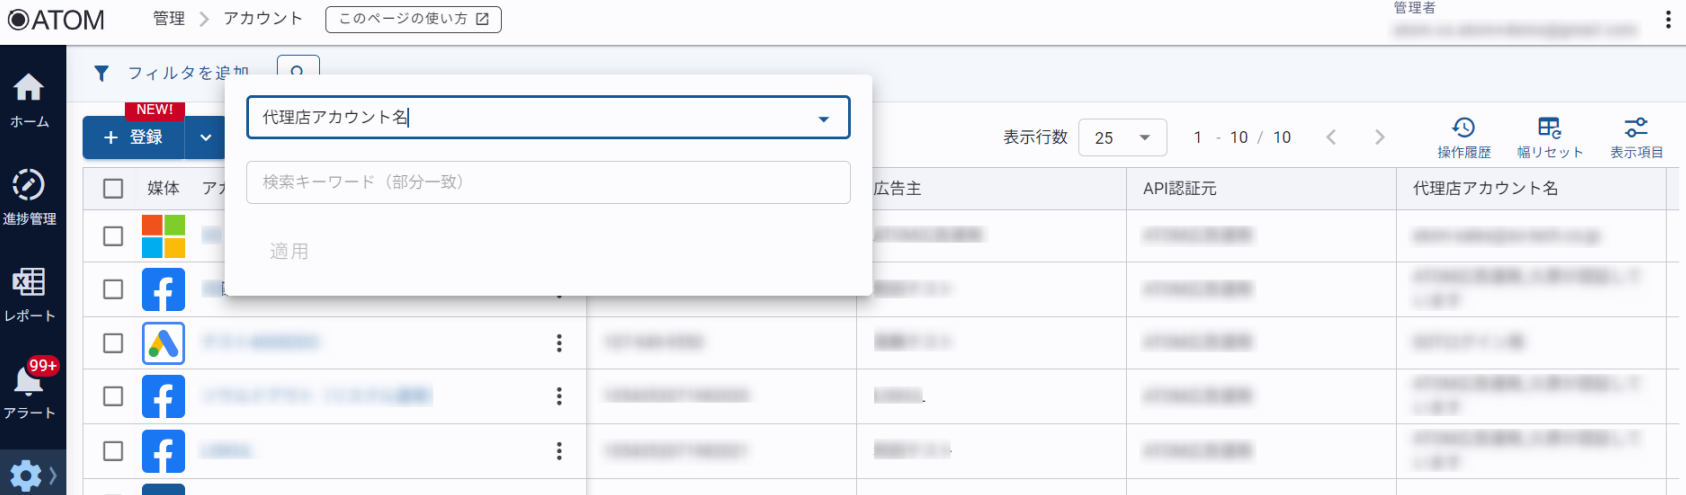Sort by the API認証元 column header
This screenshot has width=1686, height=495.
coord(1180,188)
